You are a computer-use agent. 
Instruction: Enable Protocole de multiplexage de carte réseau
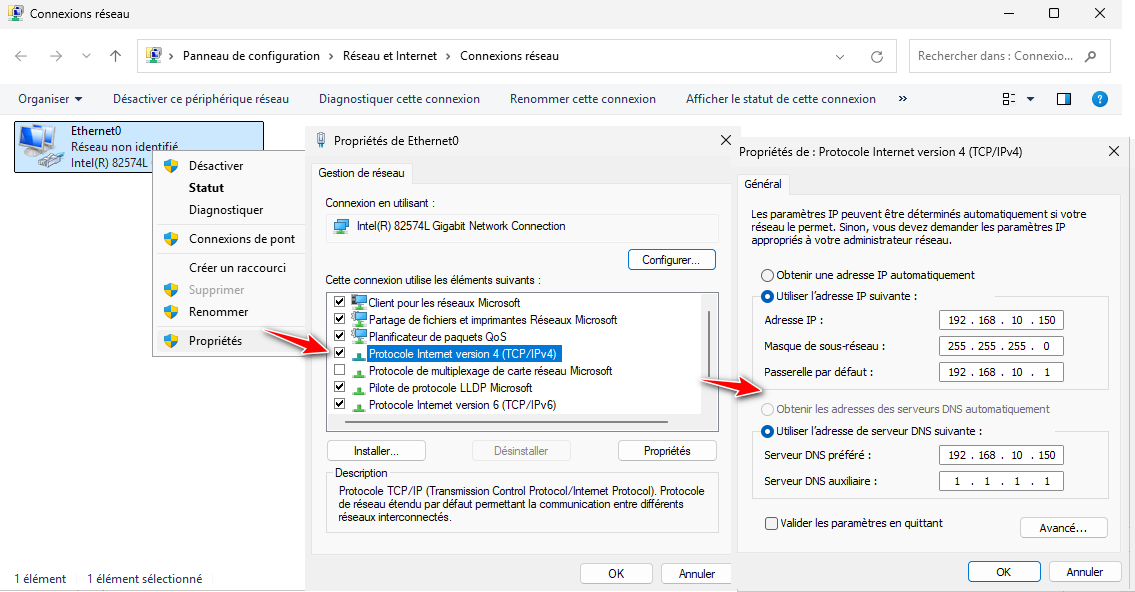pyautogui.click(x=339, y=370)
